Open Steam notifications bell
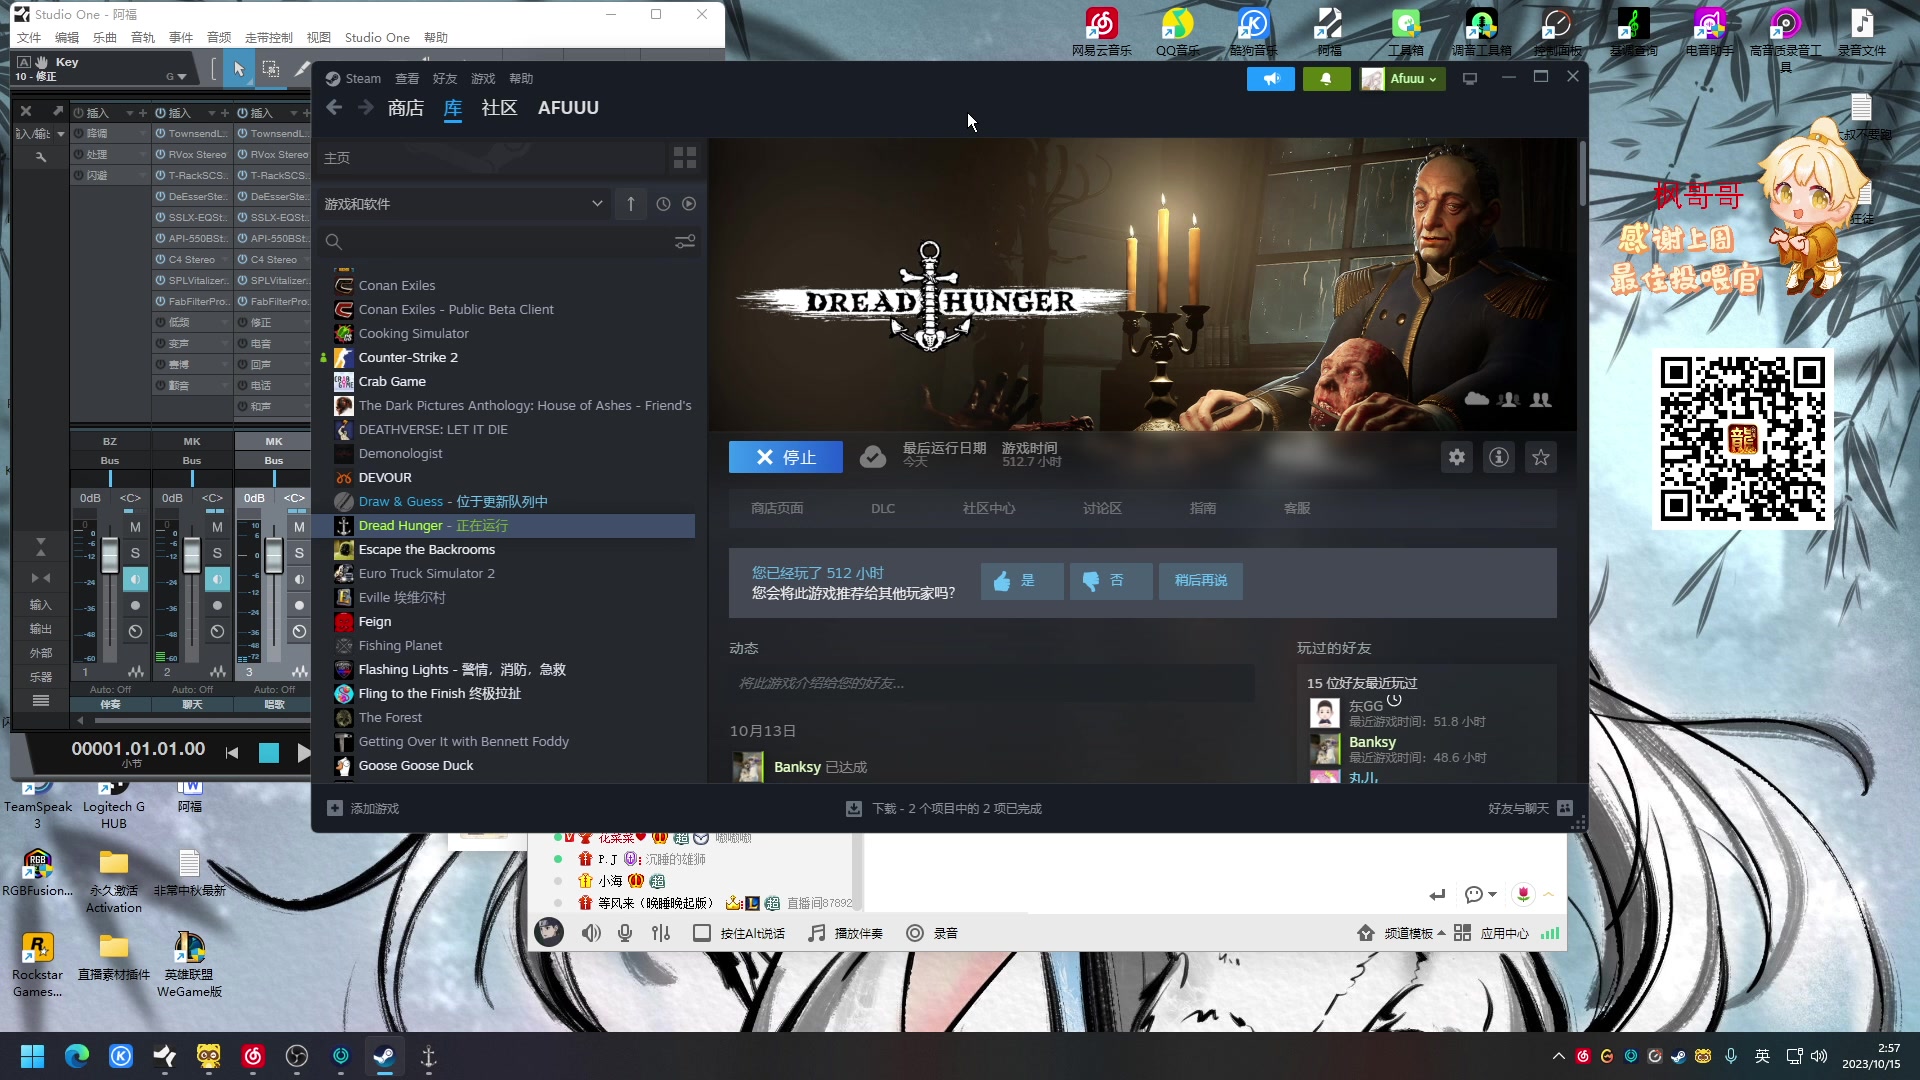The height and width of the screenshot is (1080, 1920). (1326, 79)
